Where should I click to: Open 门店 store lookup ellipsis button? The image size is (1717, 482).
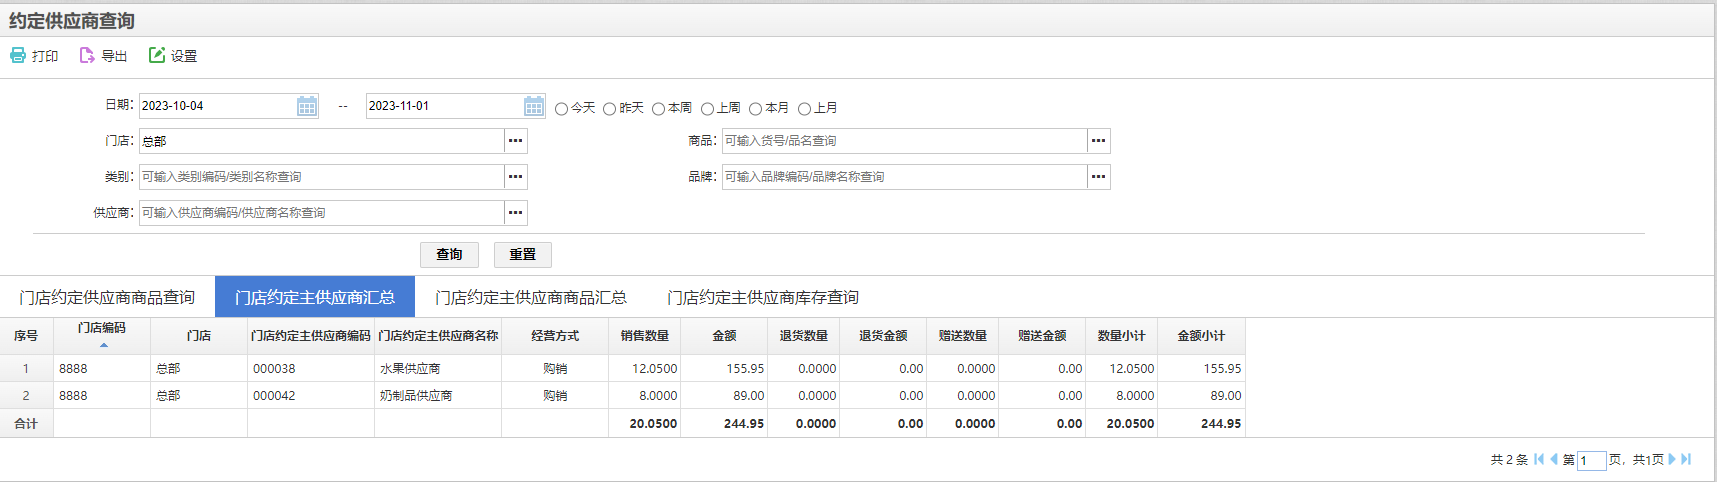516,141
